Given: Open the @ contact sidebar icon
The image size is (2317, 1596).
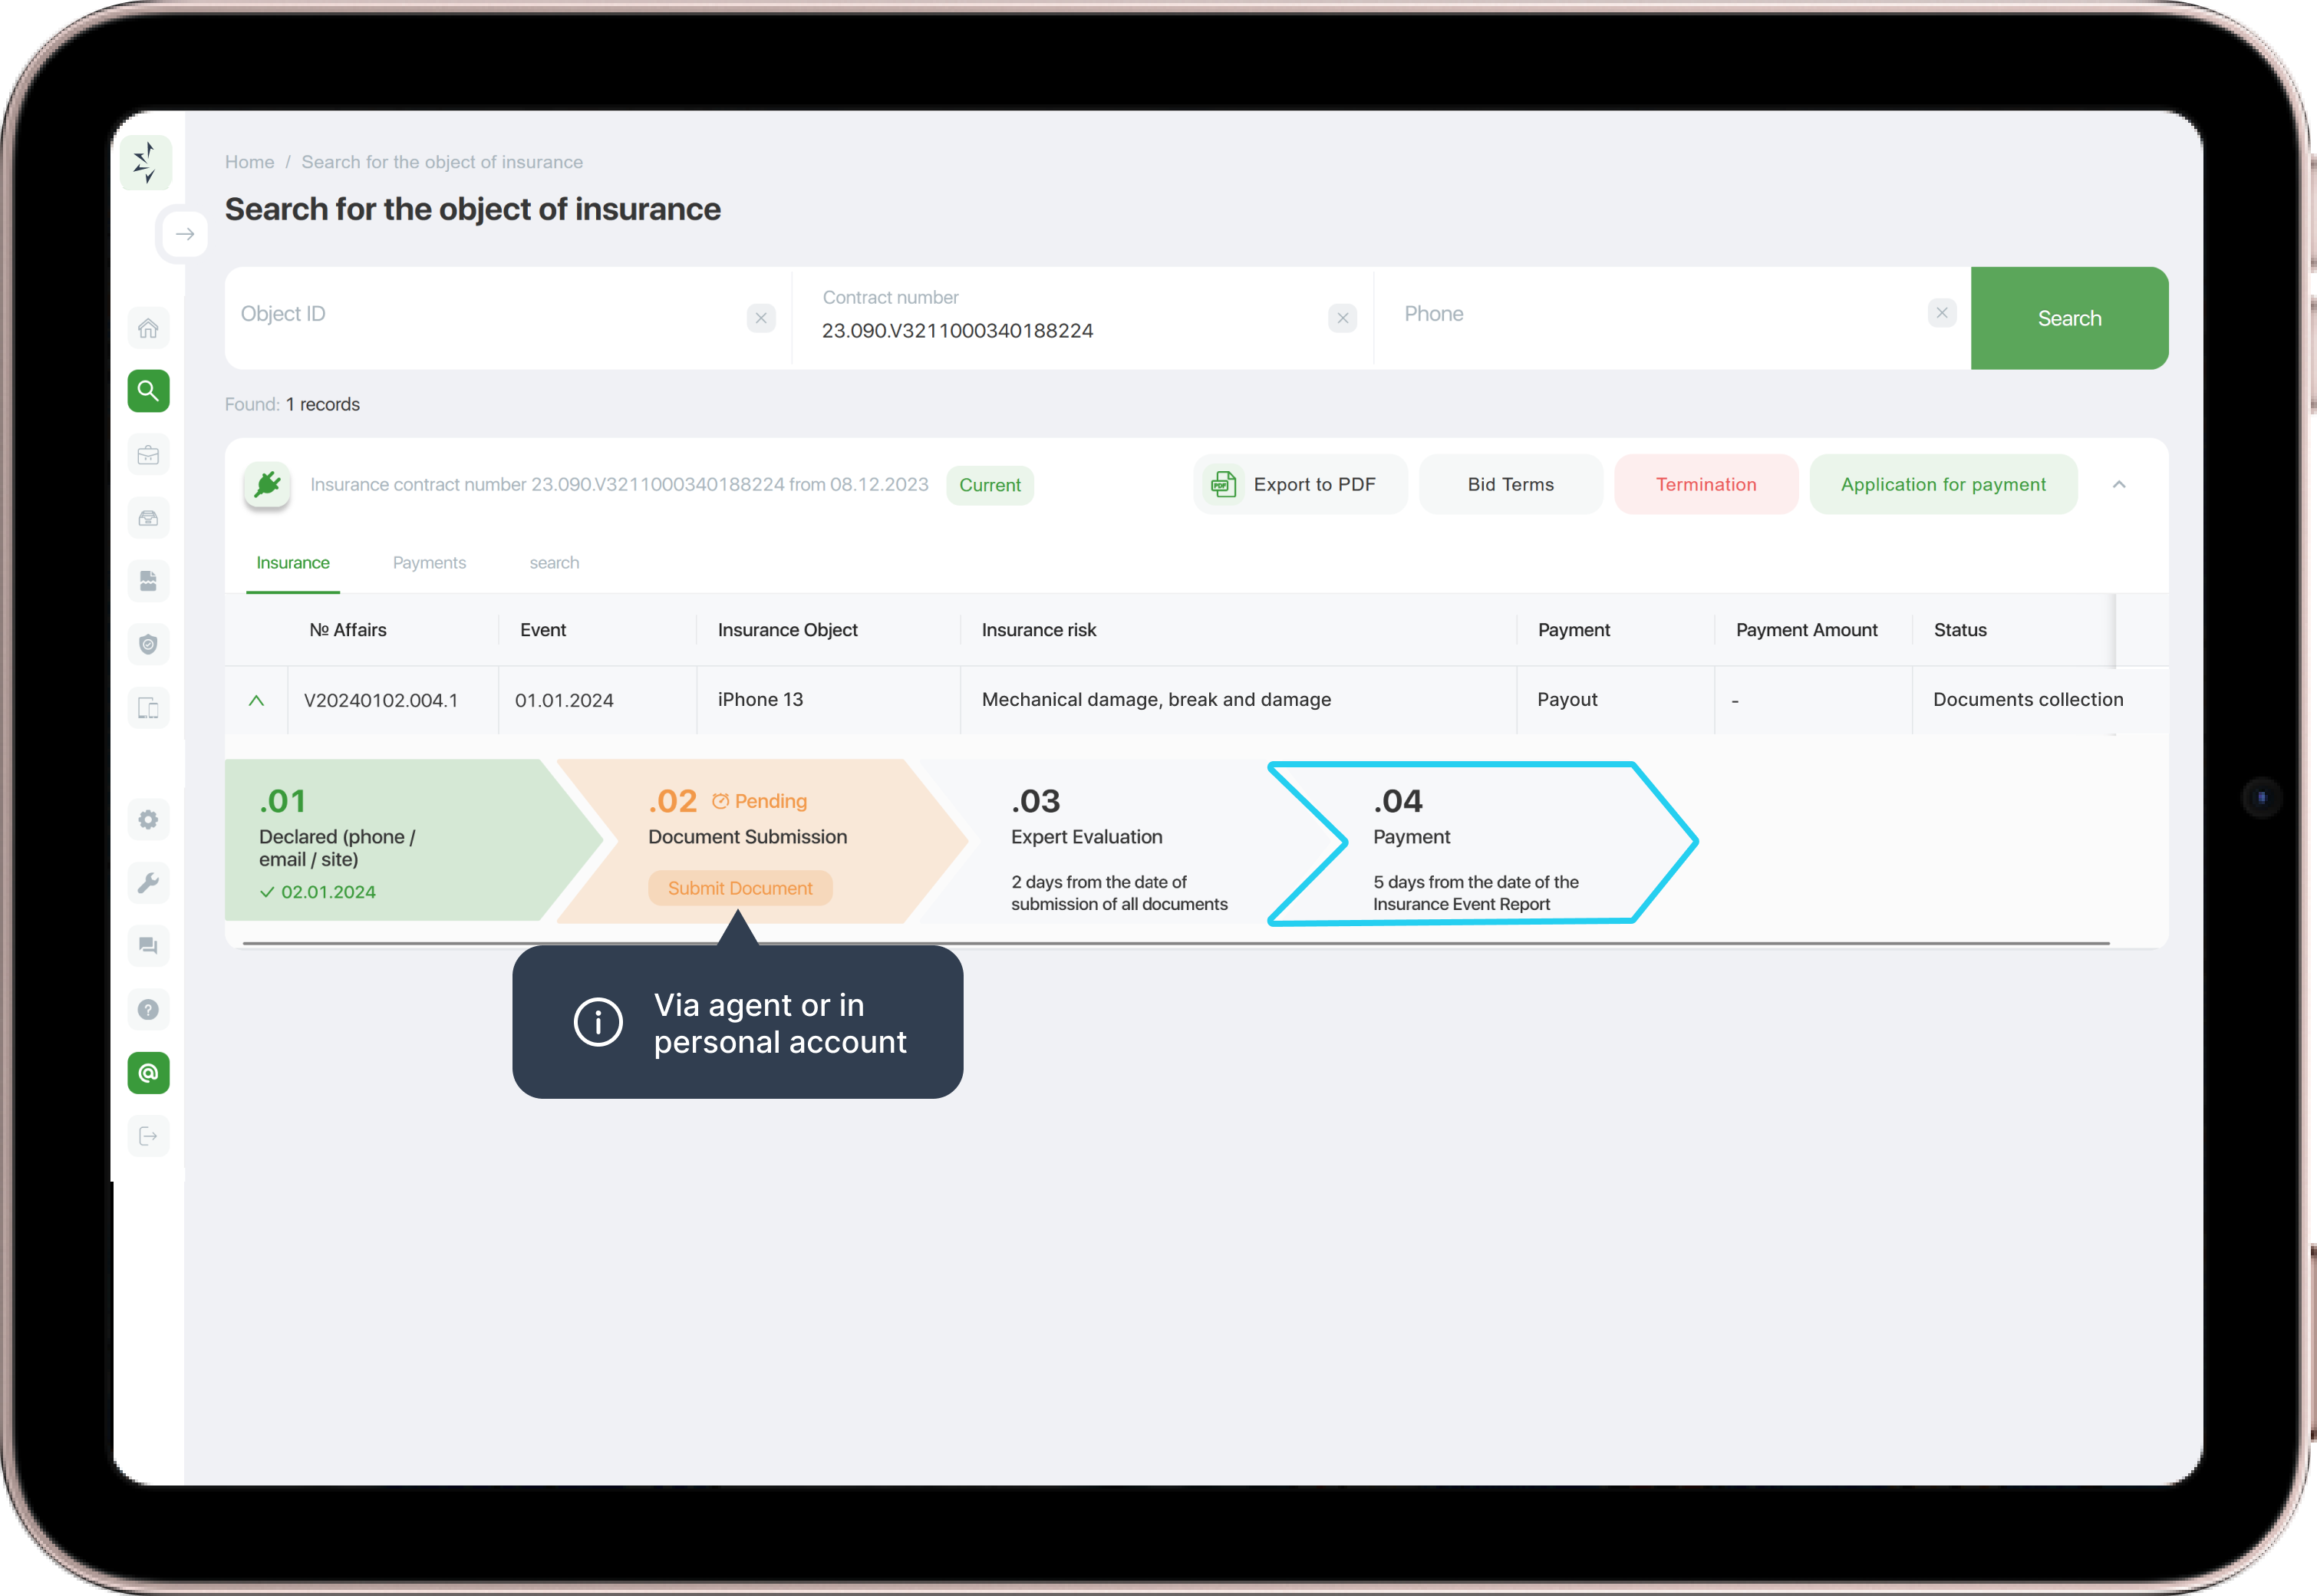Looking at the screenshot, I should pos(148,1073).
